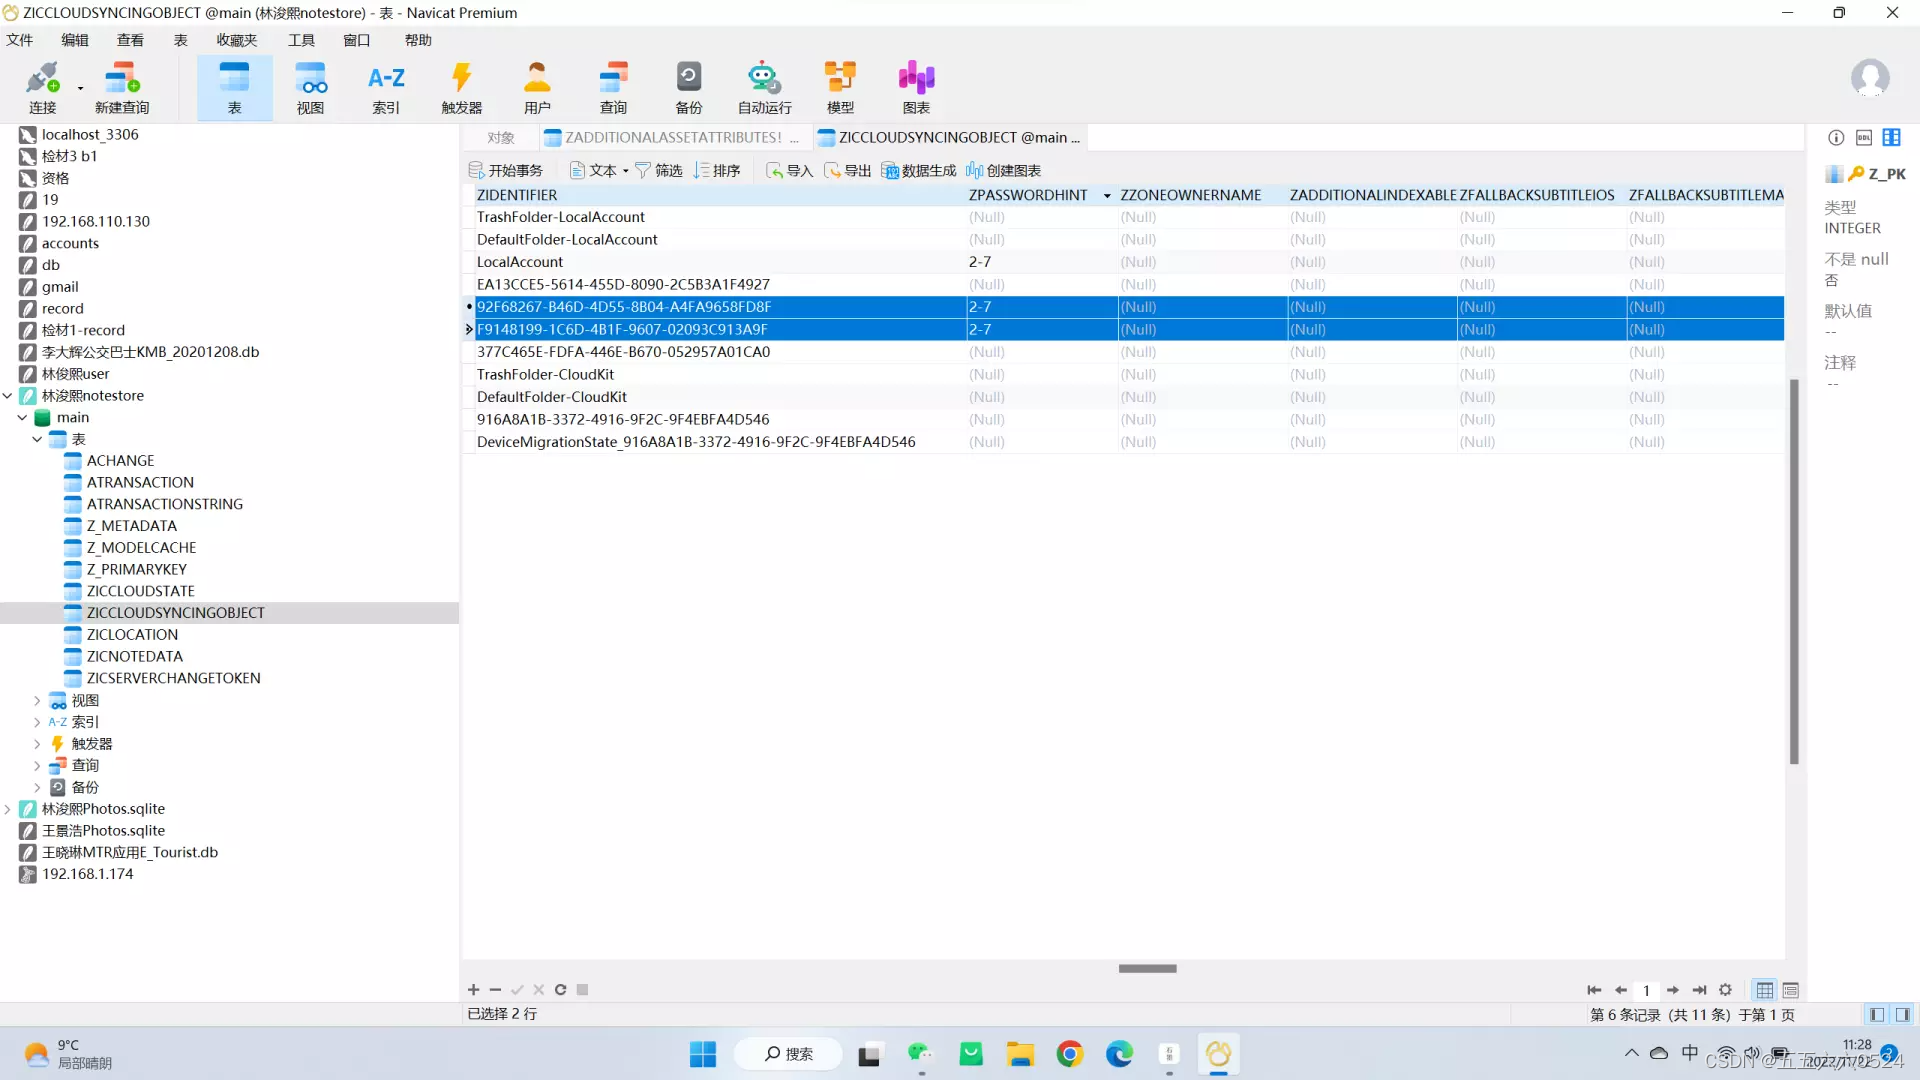Open the 收藏夹 menu

click(x=237, y=40)
